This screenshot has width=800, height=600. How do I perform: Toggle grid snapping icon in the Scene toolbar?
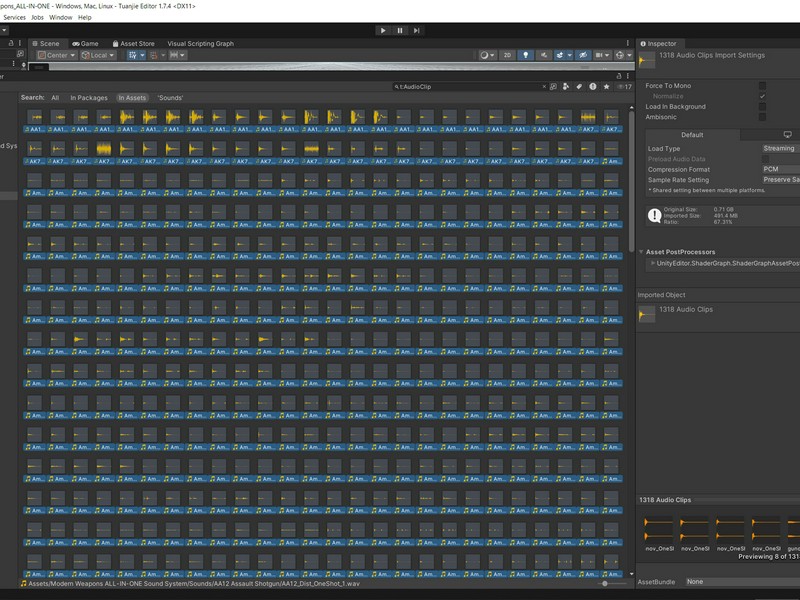coord(153,55)
